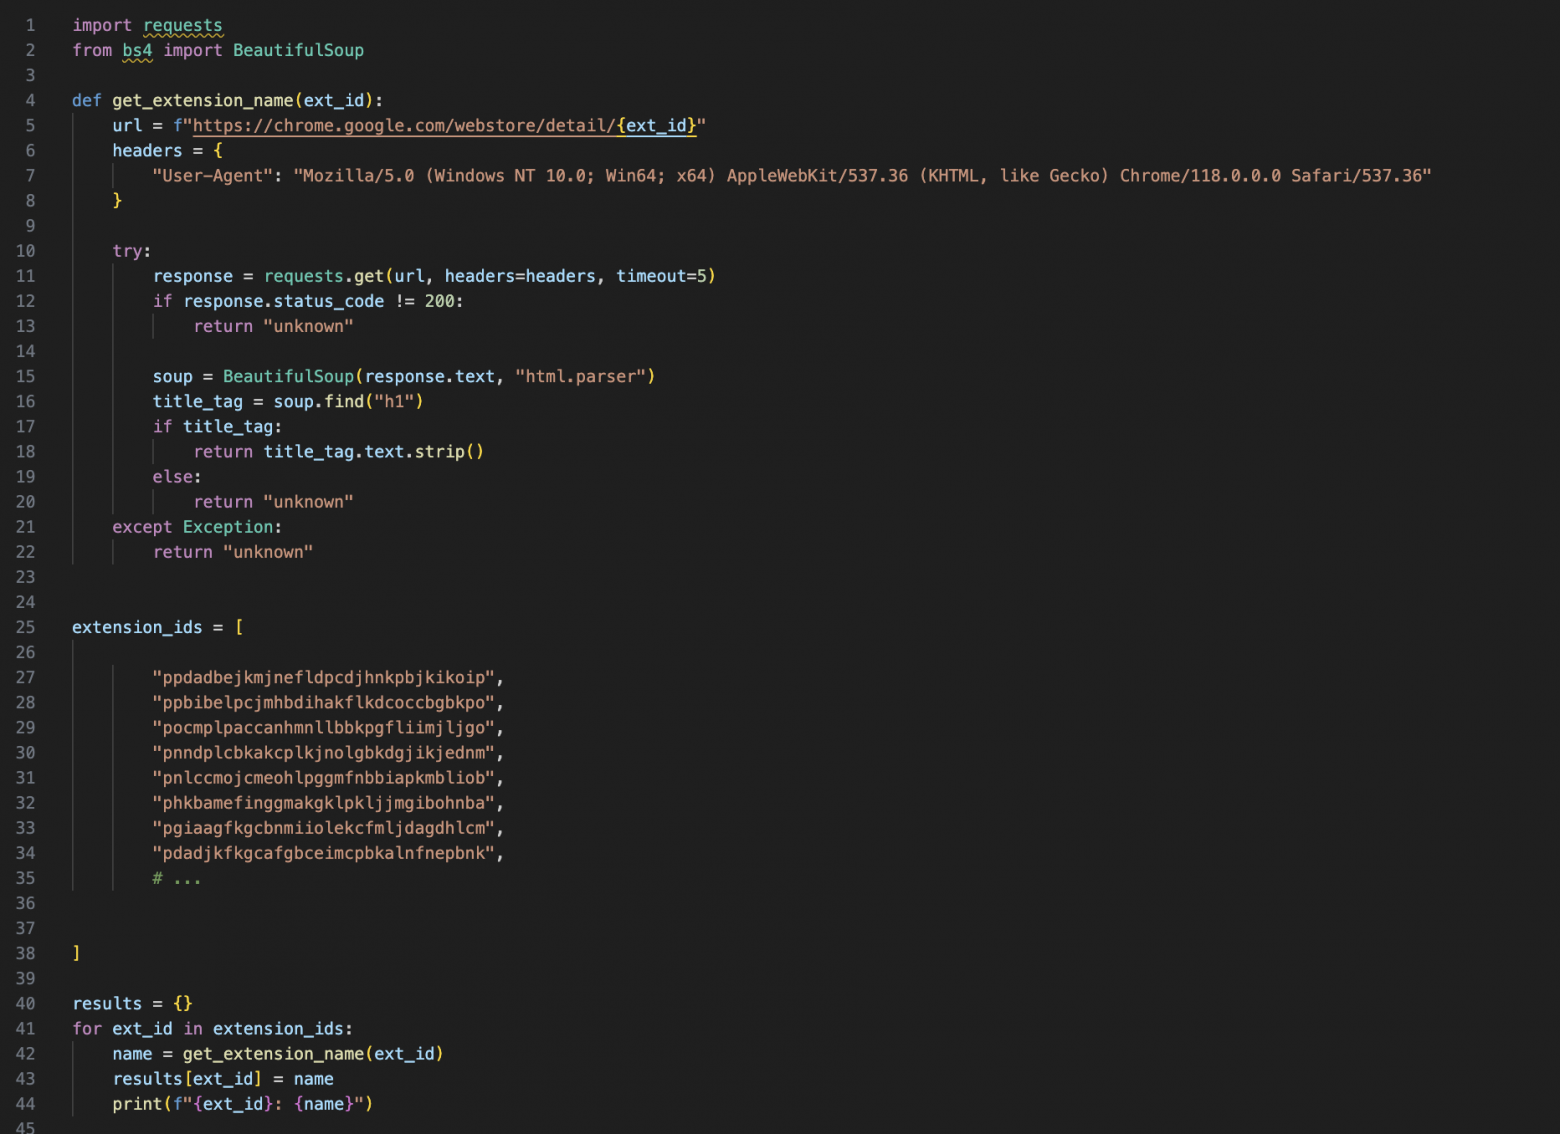This screenshot has height=1134, width=1560.
Task: Click the Mozilla/5.0 user agent string value
Action: [862, 176]
